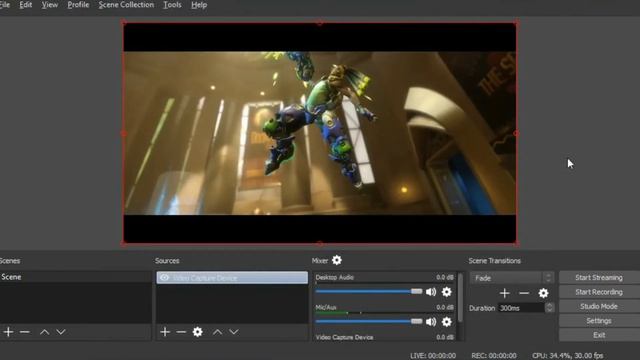Screen dimensions: 640x360
Task: Select Video Capture Device source row
Action: (232, 278)
